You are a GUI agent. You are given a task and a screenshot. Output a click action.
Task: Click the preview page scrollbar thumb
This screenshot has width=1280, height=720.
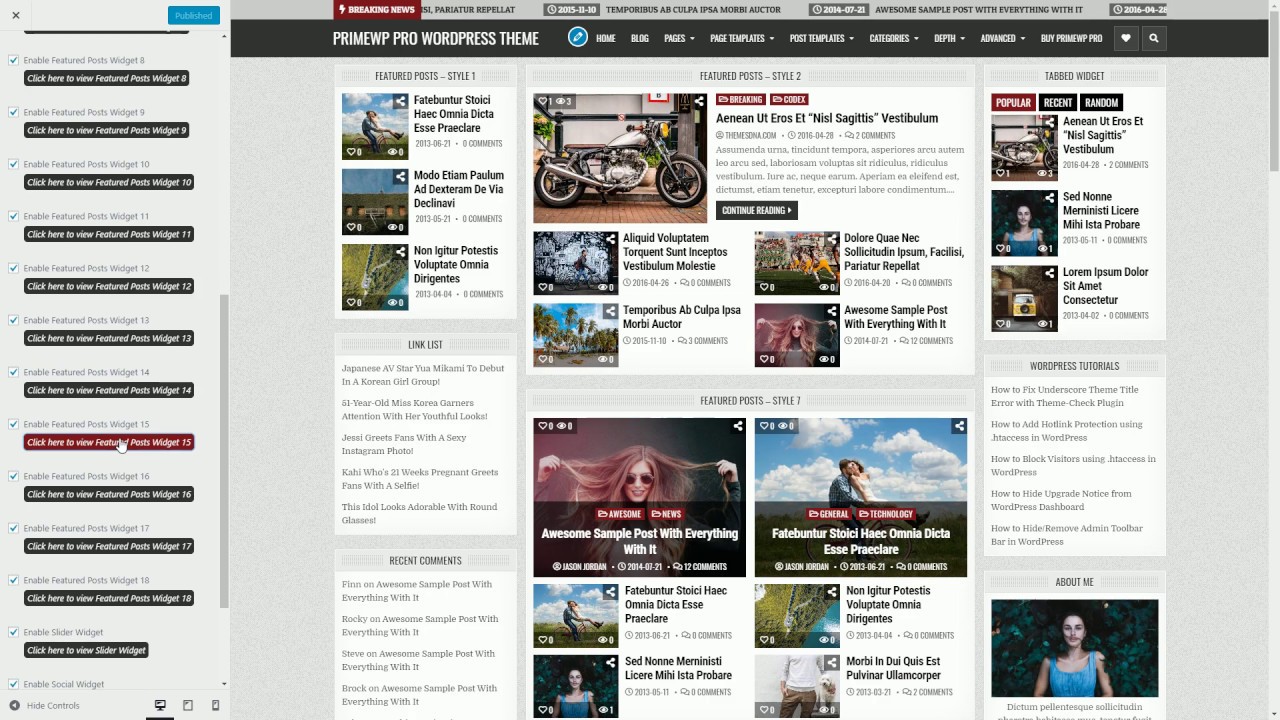(x=1274, y=92)
